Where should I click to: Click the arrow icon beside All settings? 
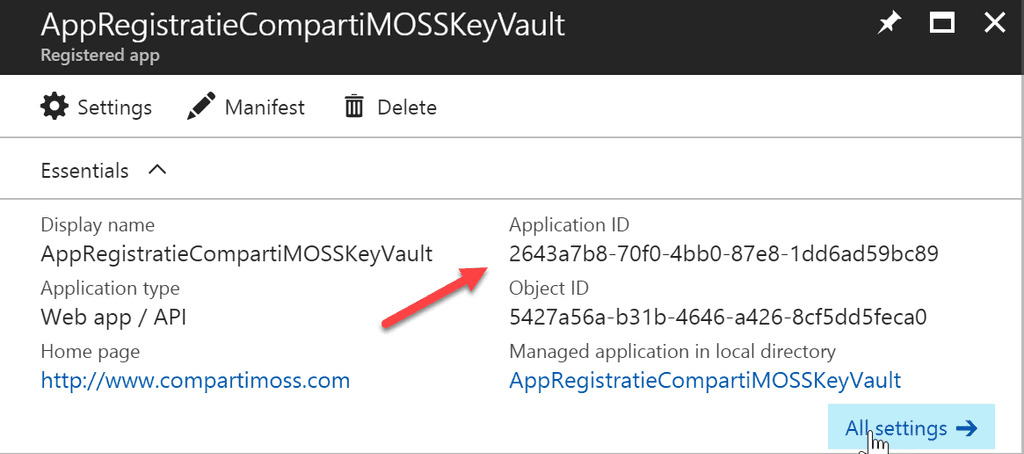point(966,428)
